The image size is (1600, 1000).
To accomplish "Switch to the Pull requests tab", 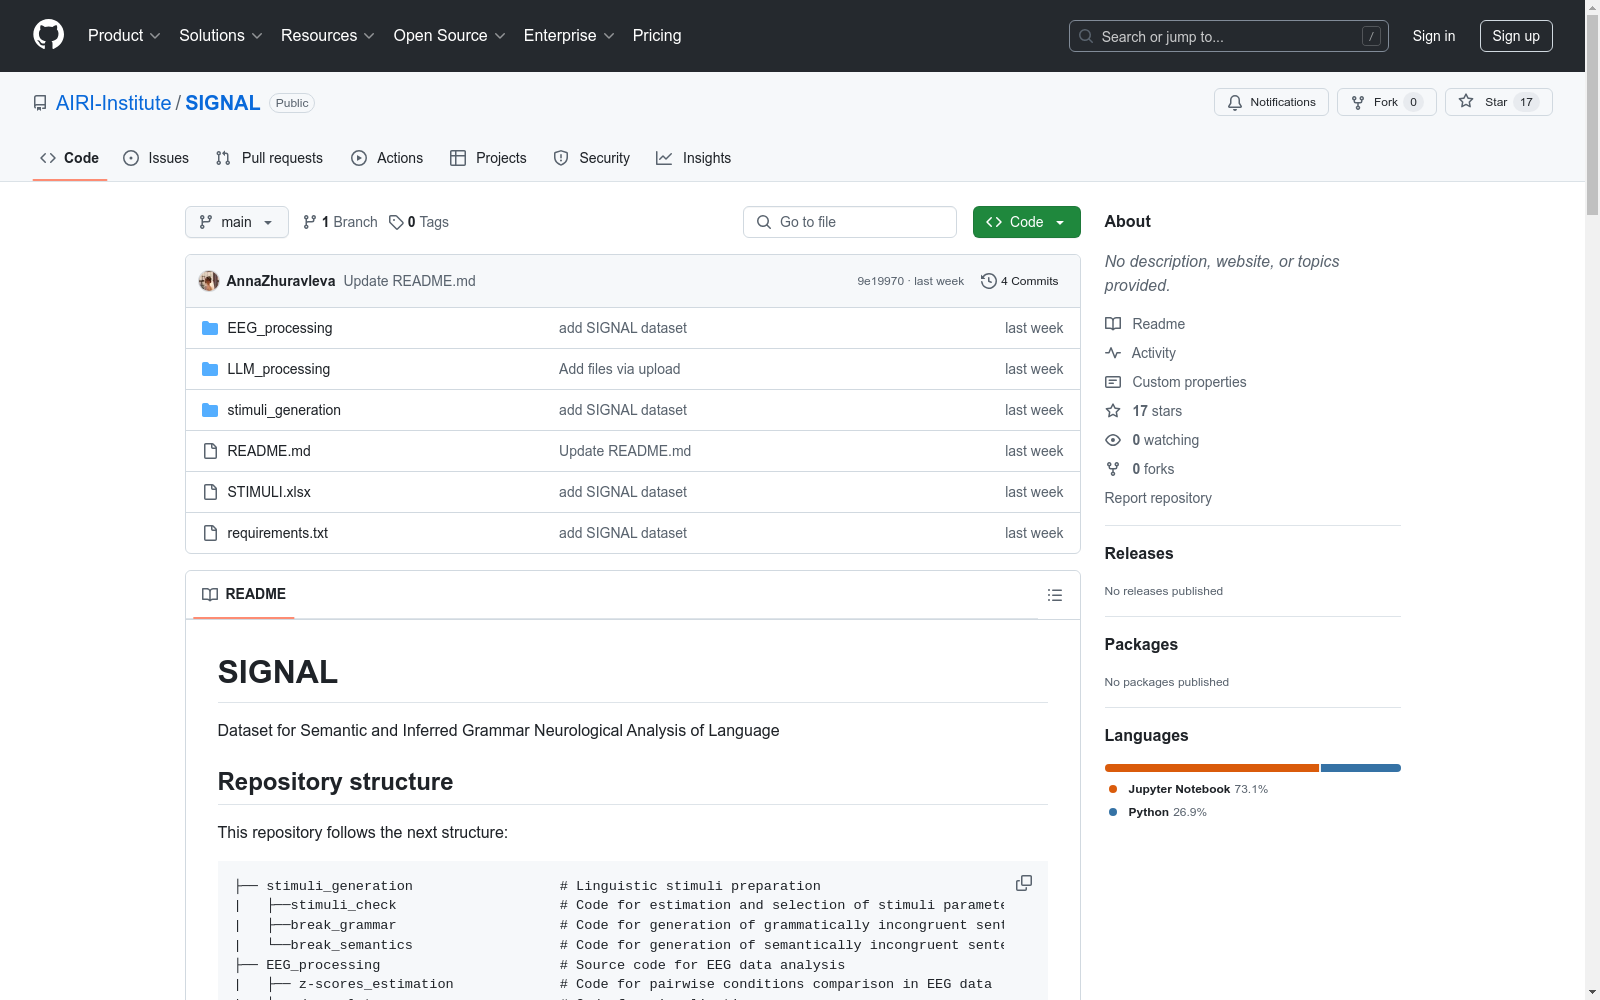I will click(269, 158).
